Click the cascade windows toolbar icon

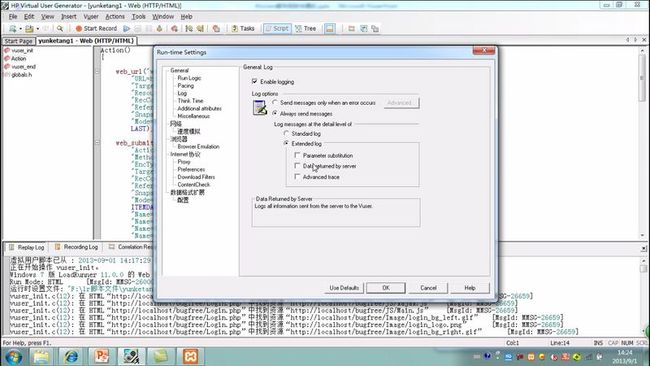click(x=375, y=28)
